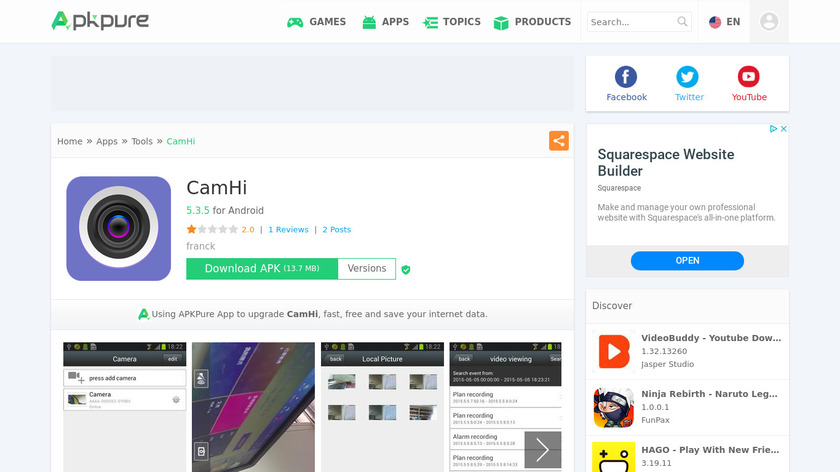Click the US flag icon
Screen dimensions: 840x472
coord(715,22)
